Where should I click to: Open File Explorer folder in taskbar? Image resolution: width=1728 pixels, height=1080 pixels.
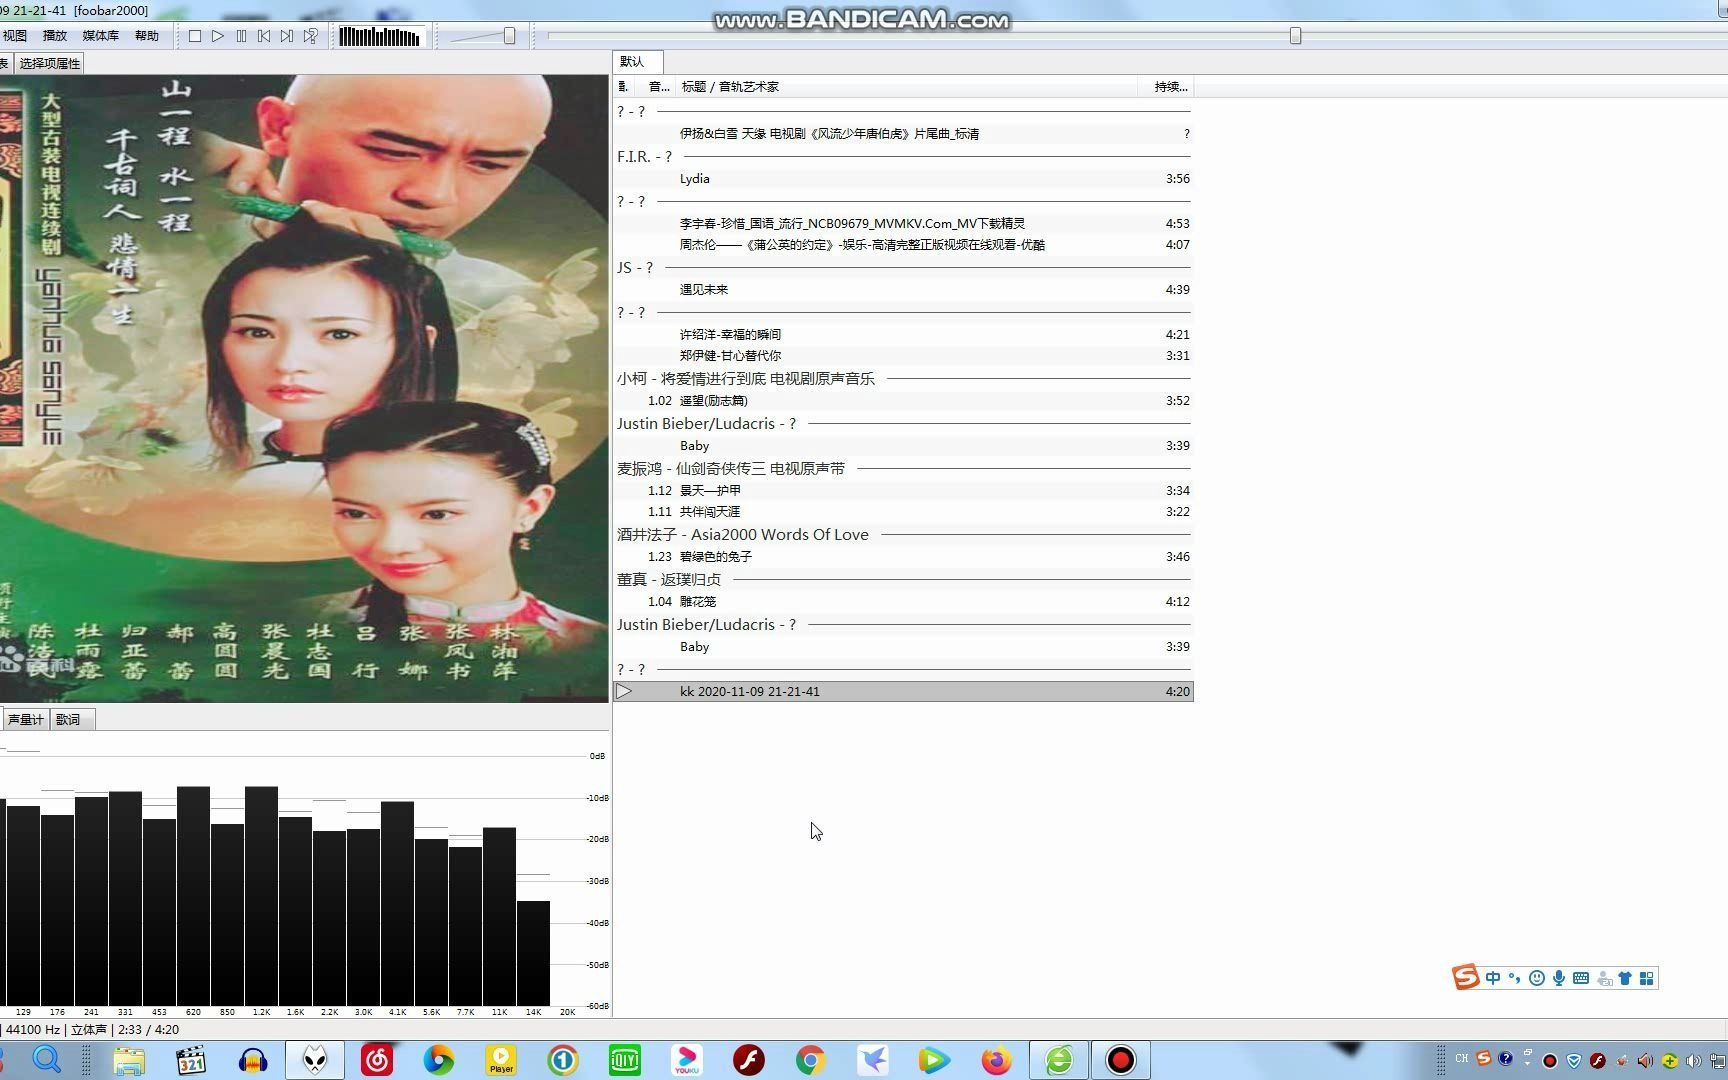pos(129,1060)
